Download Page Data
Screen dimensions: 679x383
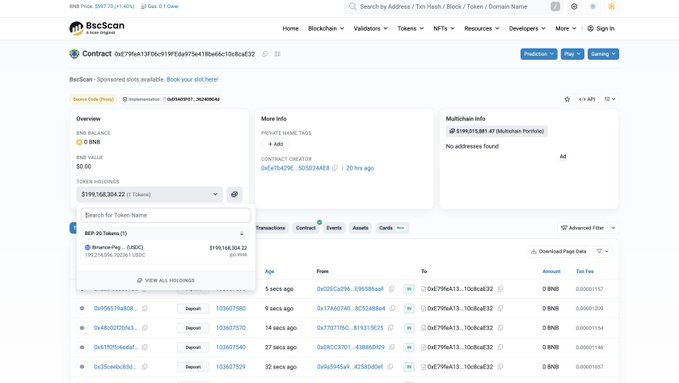(559, 251)
